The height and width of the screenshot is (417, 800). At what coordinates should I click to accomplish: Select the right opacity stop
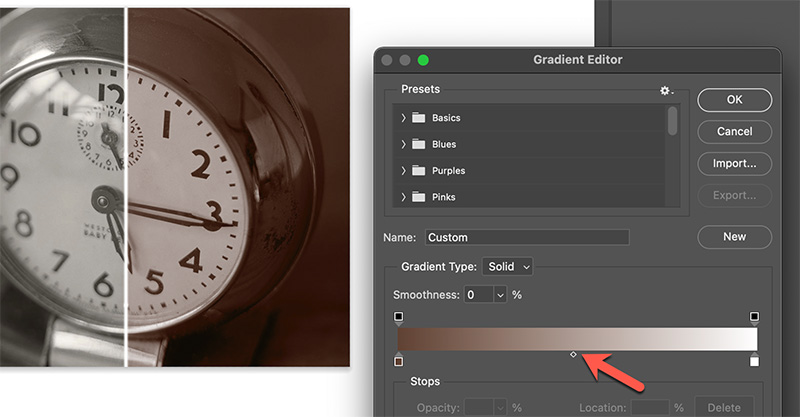(754, 317)
